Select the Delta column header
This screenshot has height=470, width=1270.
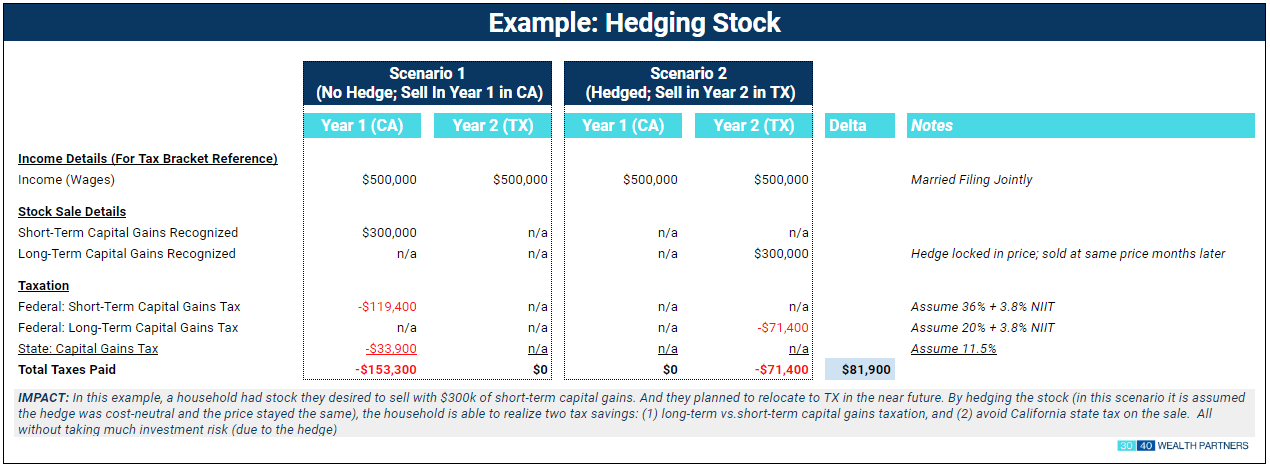[x=859, y=126]
